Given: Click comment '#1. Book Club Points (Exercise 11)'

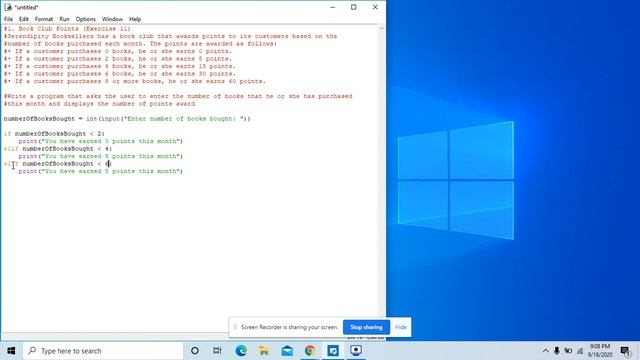Looking at the screenshot, I should 67,29.
